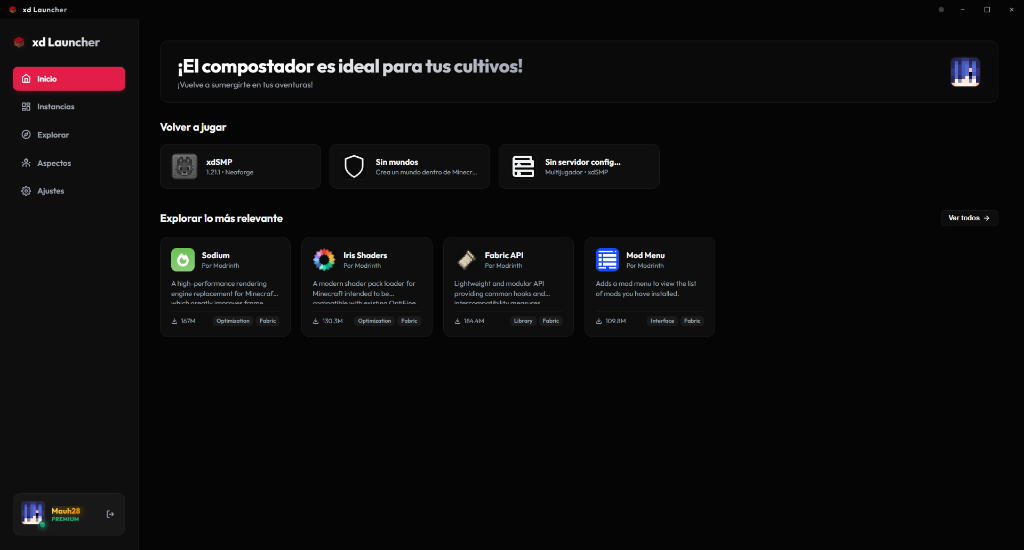Click the Instancias grid icon
This screenshot has height=550, width=1024.
[x=26, y=106]
